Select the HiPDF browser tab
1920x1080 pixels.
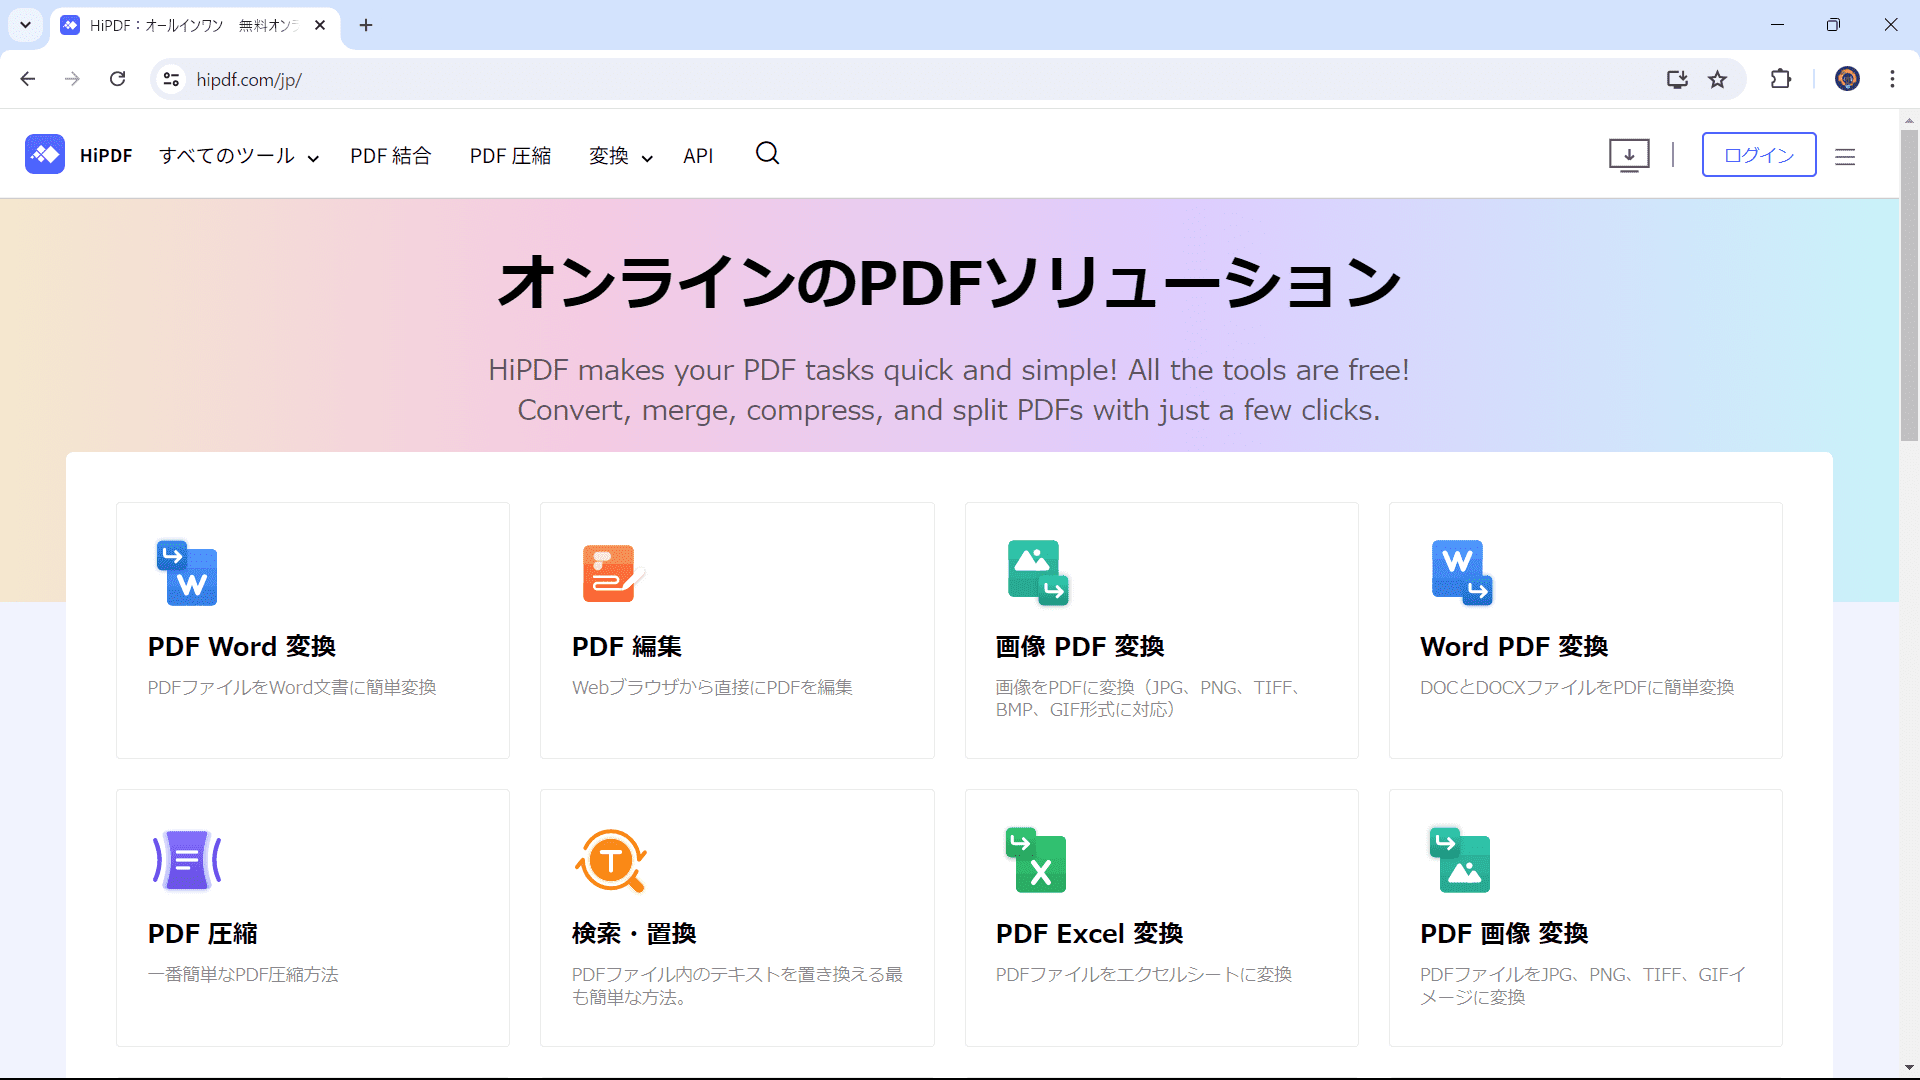(x=194, y=25)
